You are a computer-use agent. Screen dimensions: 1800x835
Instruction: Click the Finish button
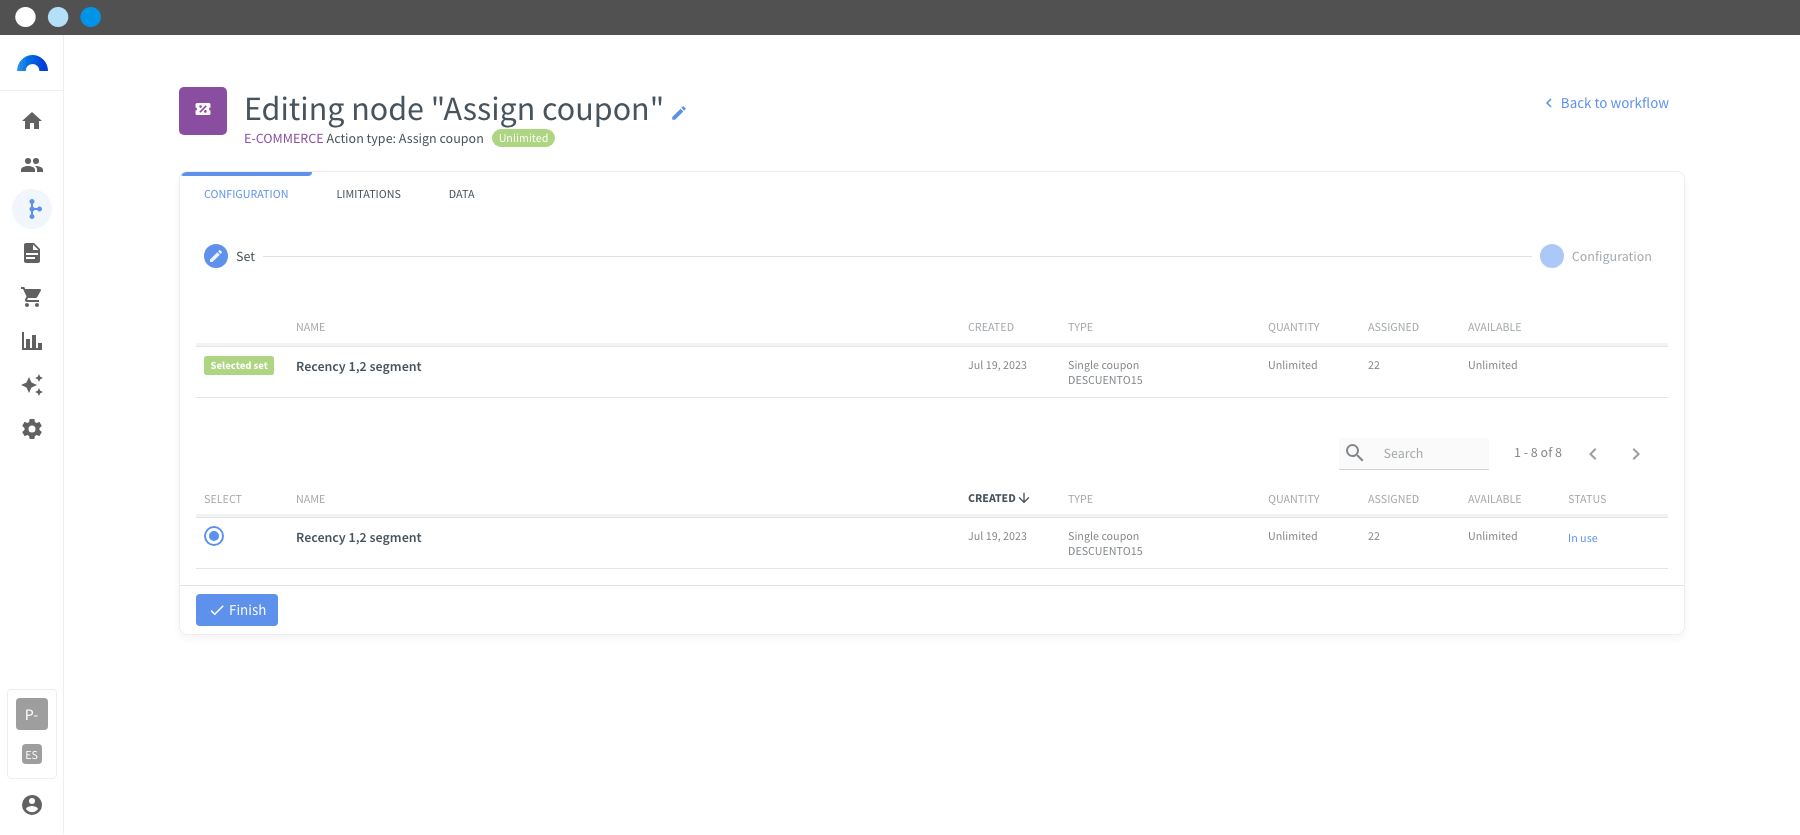coord(237,610)
